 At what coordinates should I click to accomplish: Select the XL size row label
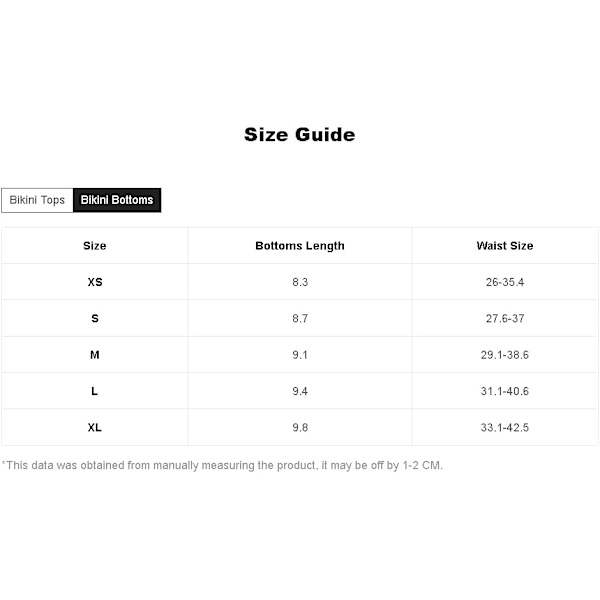tap(95, 427)
